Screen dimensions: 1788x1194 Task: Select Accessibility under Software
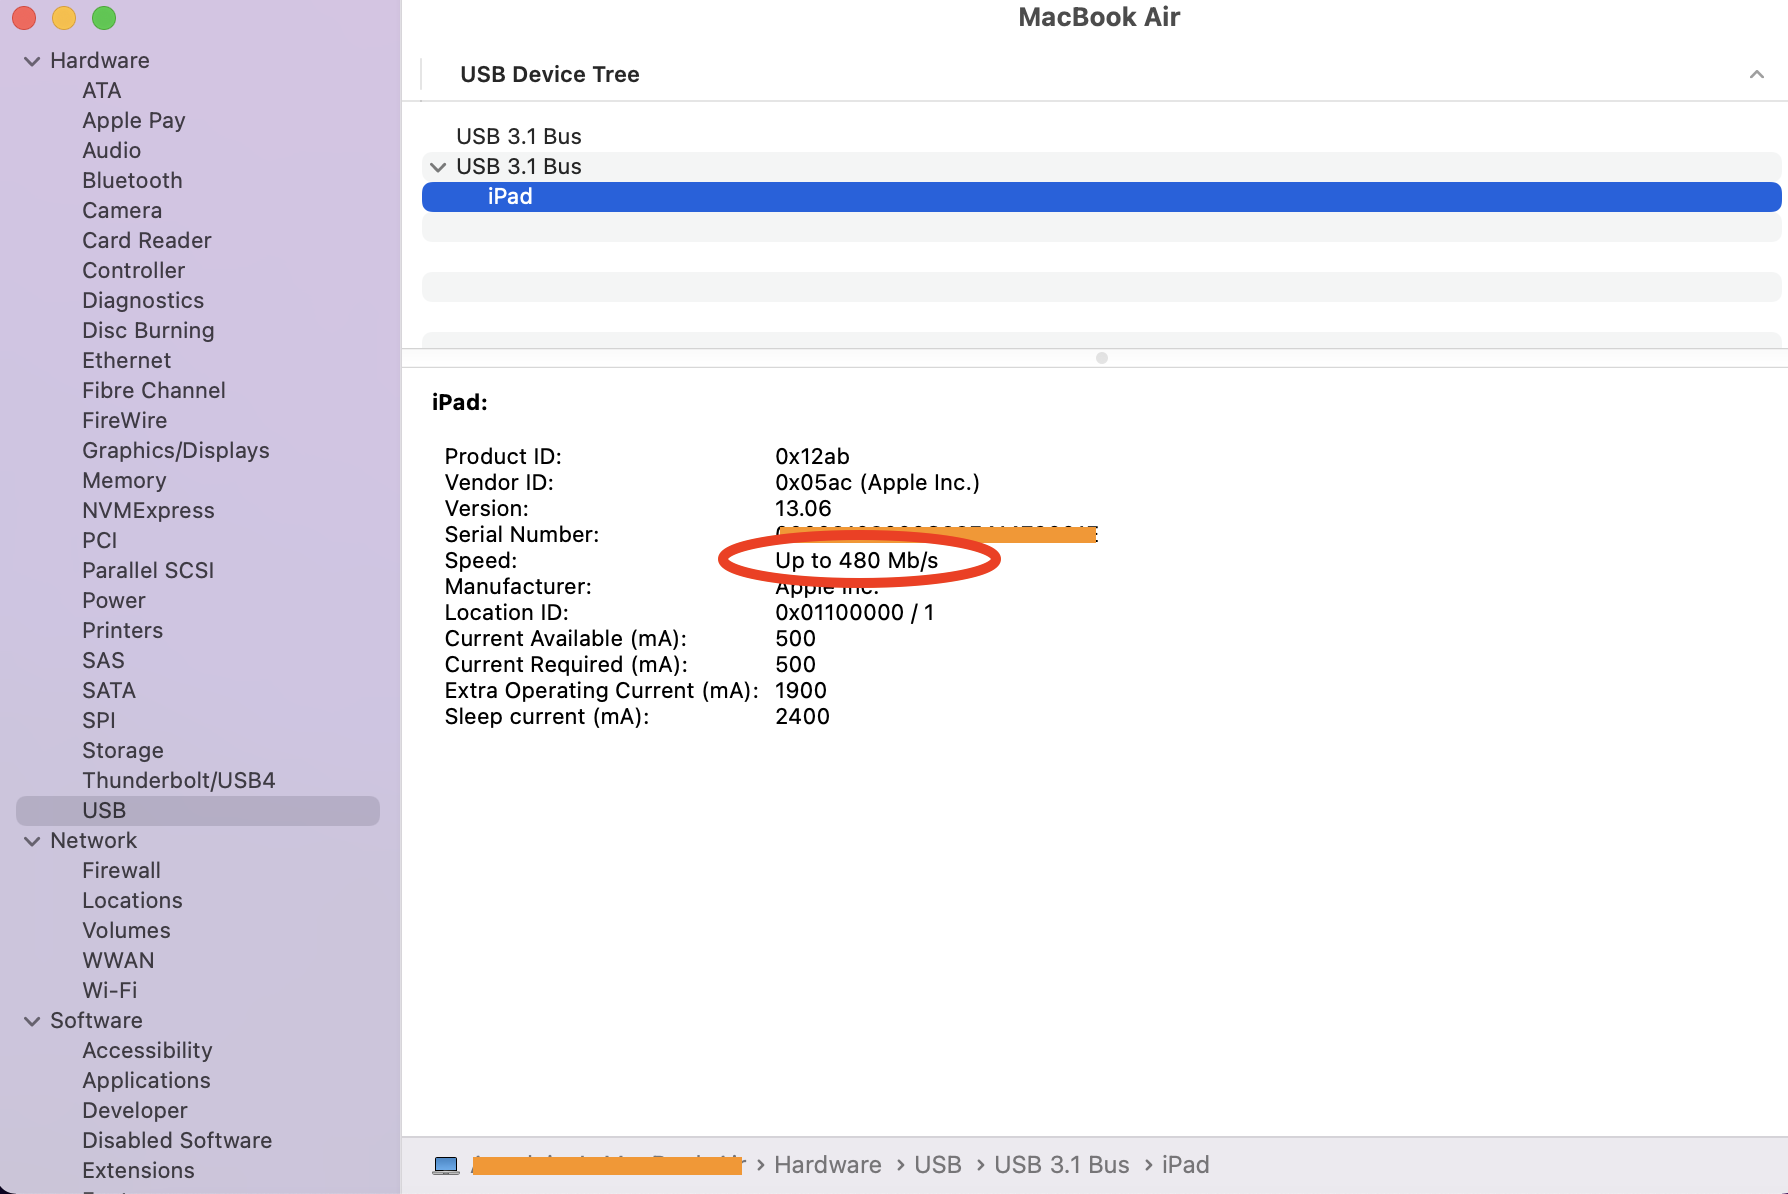[147, 1051]
